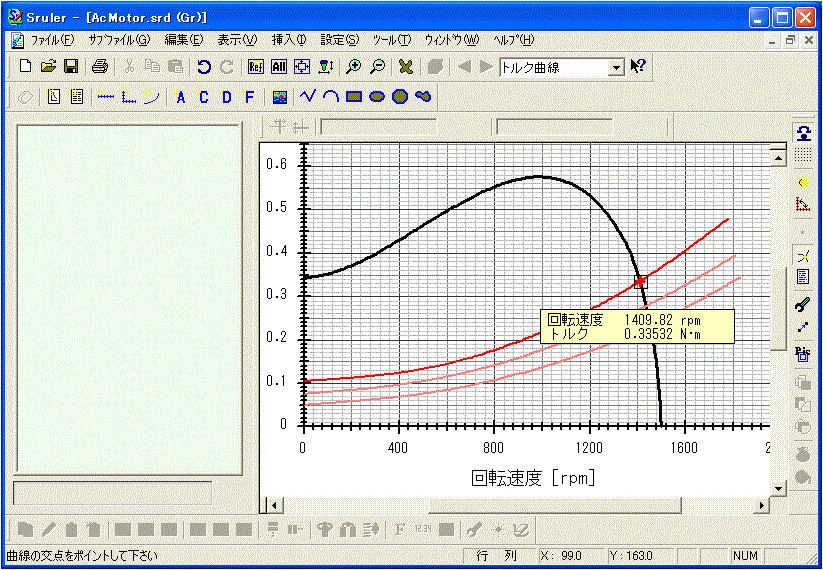Click the red intersection marker on graph

(640, 282)
